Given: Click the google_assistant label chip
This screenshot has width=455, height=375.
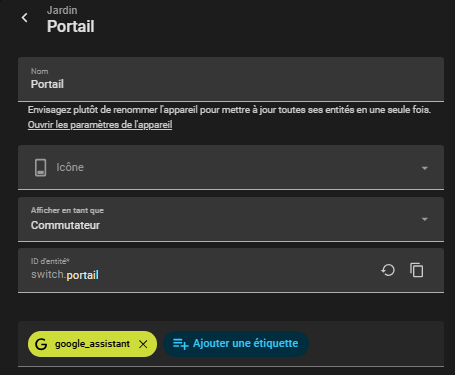Looking at the screenshot, I should 92,344.
